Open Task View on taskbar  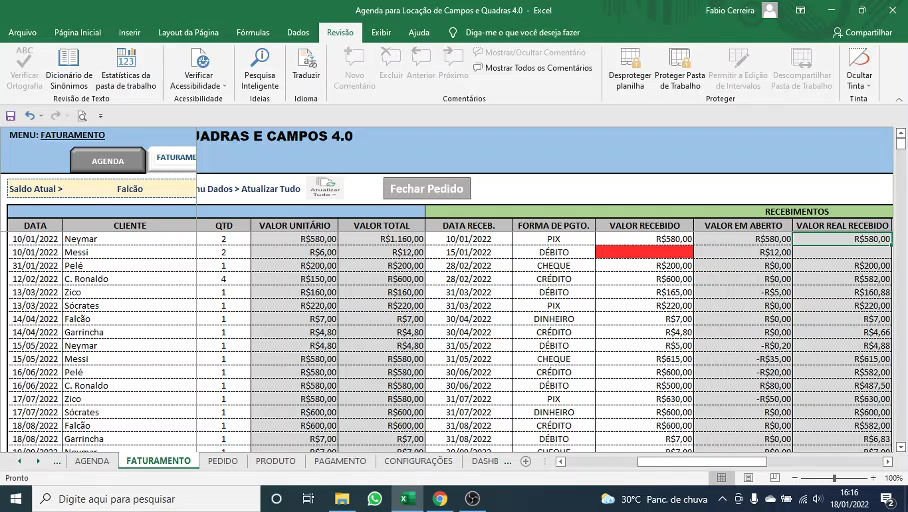pos(308,499)
